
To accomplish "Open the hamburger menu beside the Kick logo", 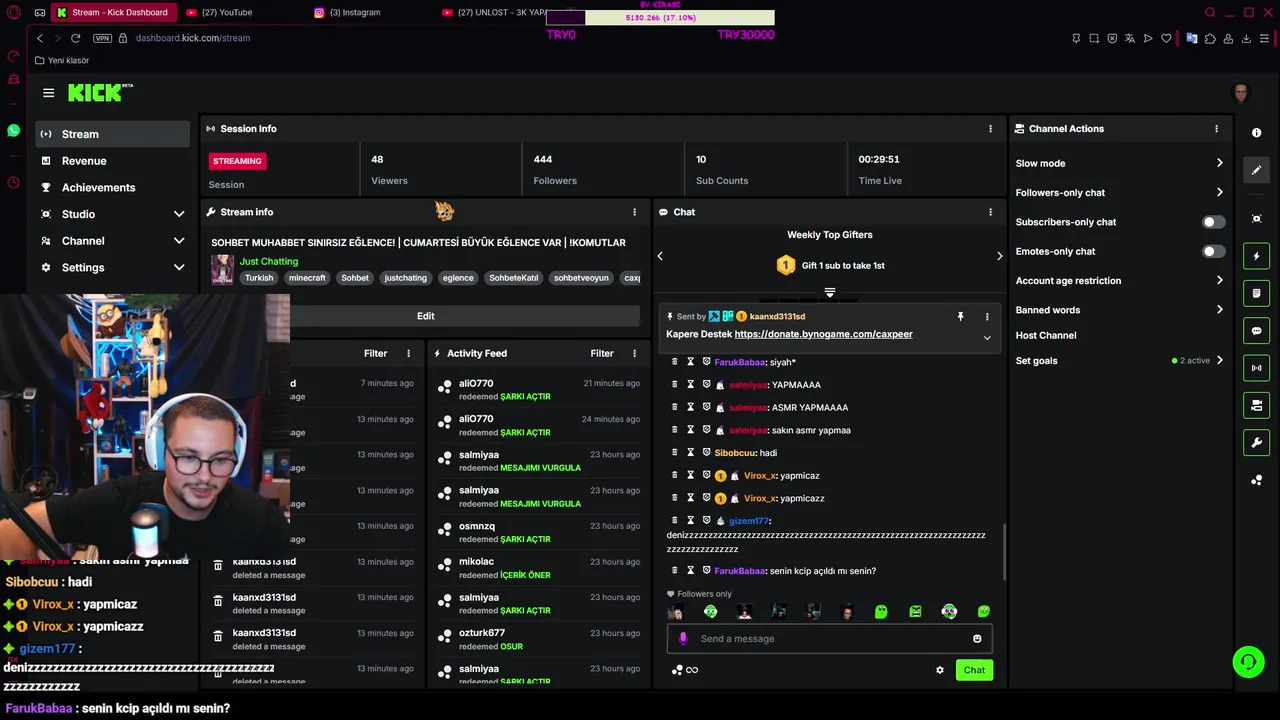I will 48,93.
